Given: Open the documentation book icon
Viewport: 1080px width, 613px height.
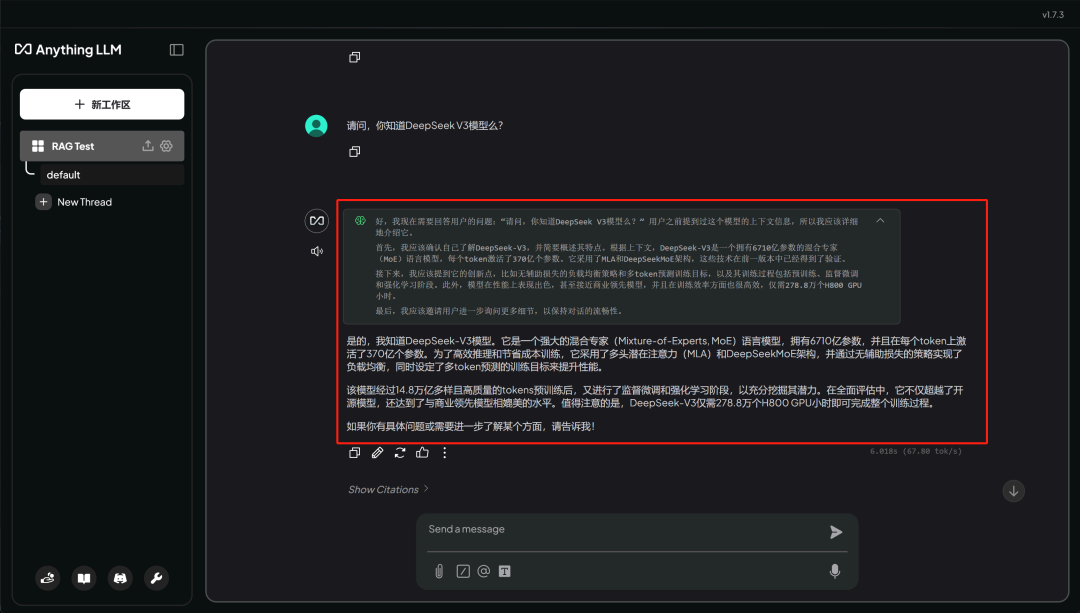Looking at the screenshot, I should pos(84,578).
